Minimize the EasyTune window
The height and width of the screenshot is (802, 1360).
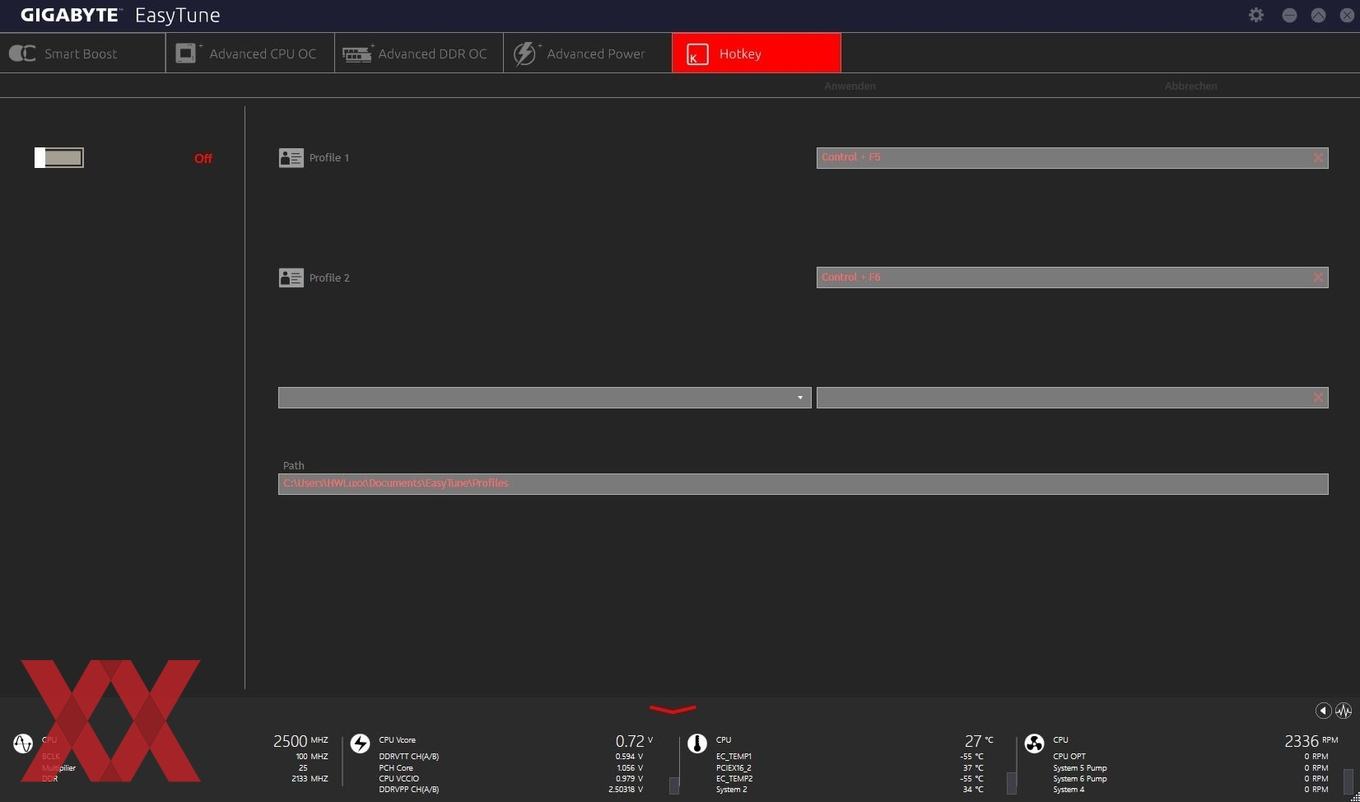point(1289,15)
